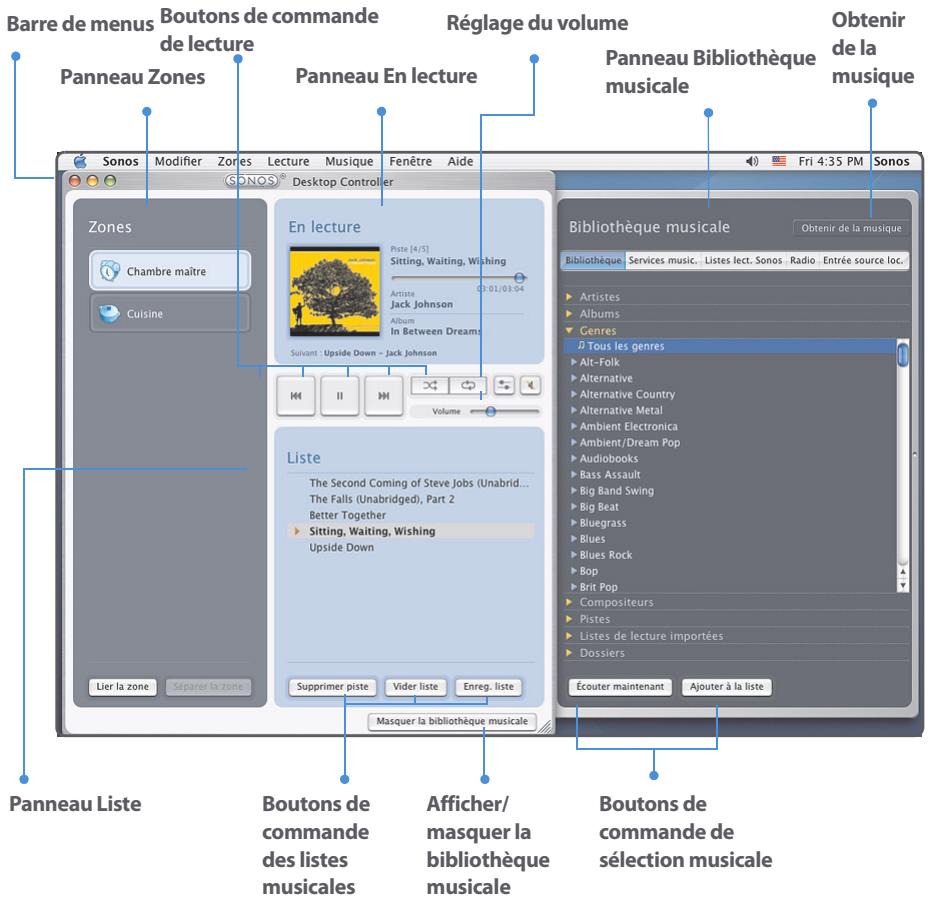
Task: Select the Big Band Swing genre
Action: [x=617, y=491]
